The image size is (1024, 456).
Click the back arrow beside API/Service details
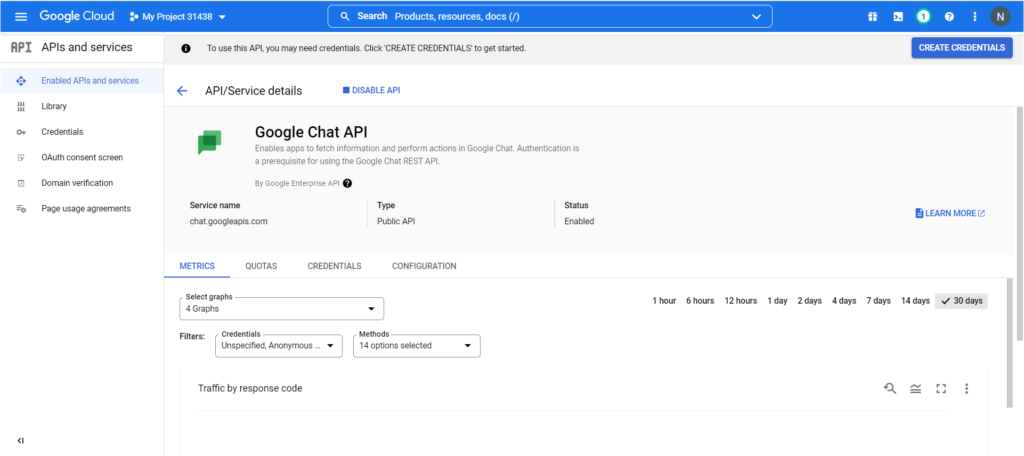click(x=182, y=91)
